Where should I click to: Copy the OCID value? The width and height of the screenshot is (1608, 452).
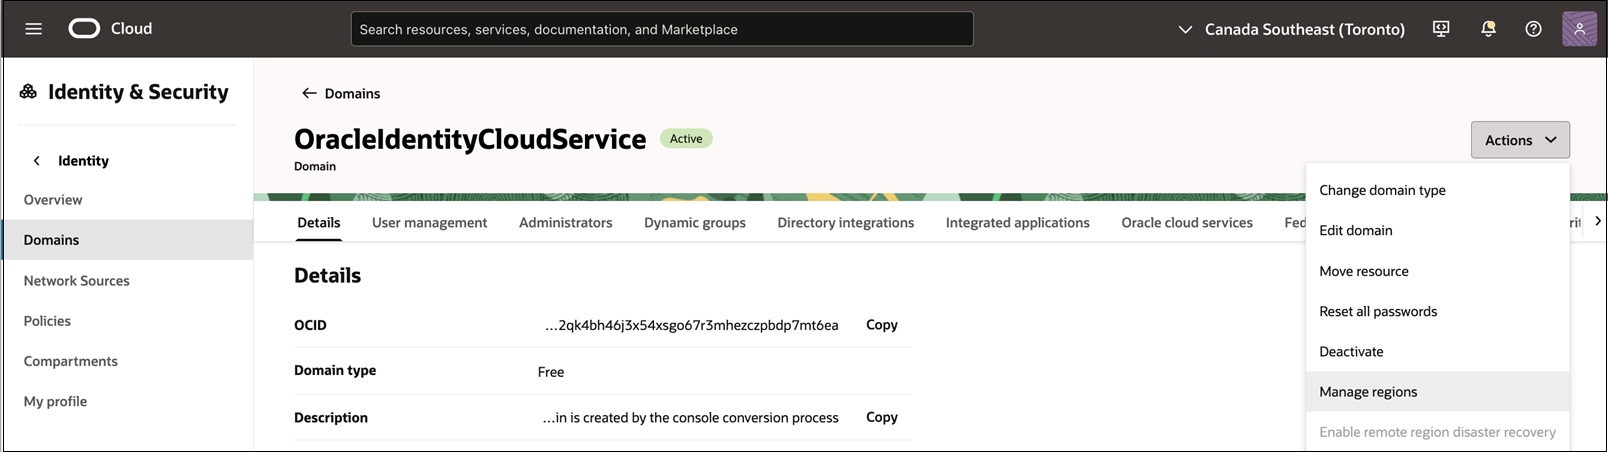[x=881, y=325]
